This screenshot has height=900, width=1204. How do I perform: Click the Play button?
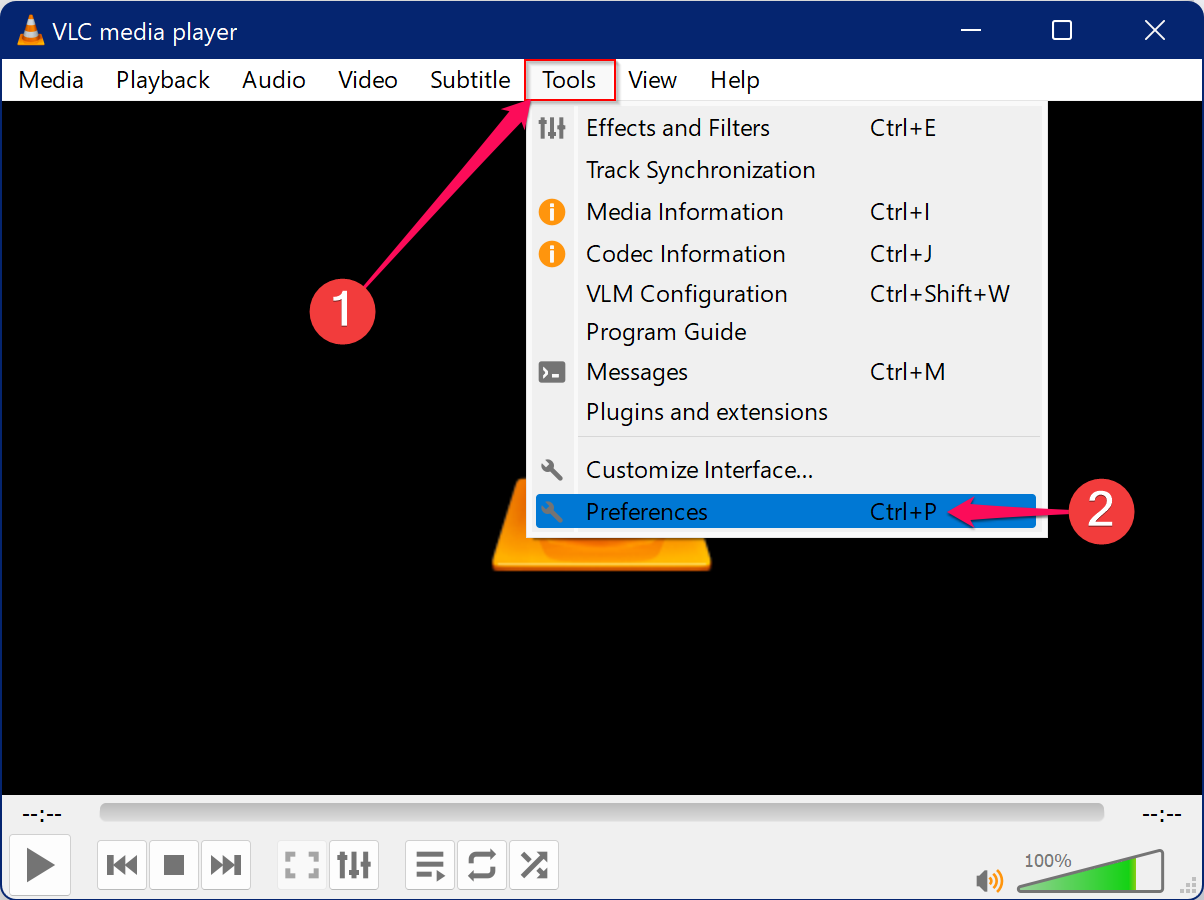[x=40, y=864]
